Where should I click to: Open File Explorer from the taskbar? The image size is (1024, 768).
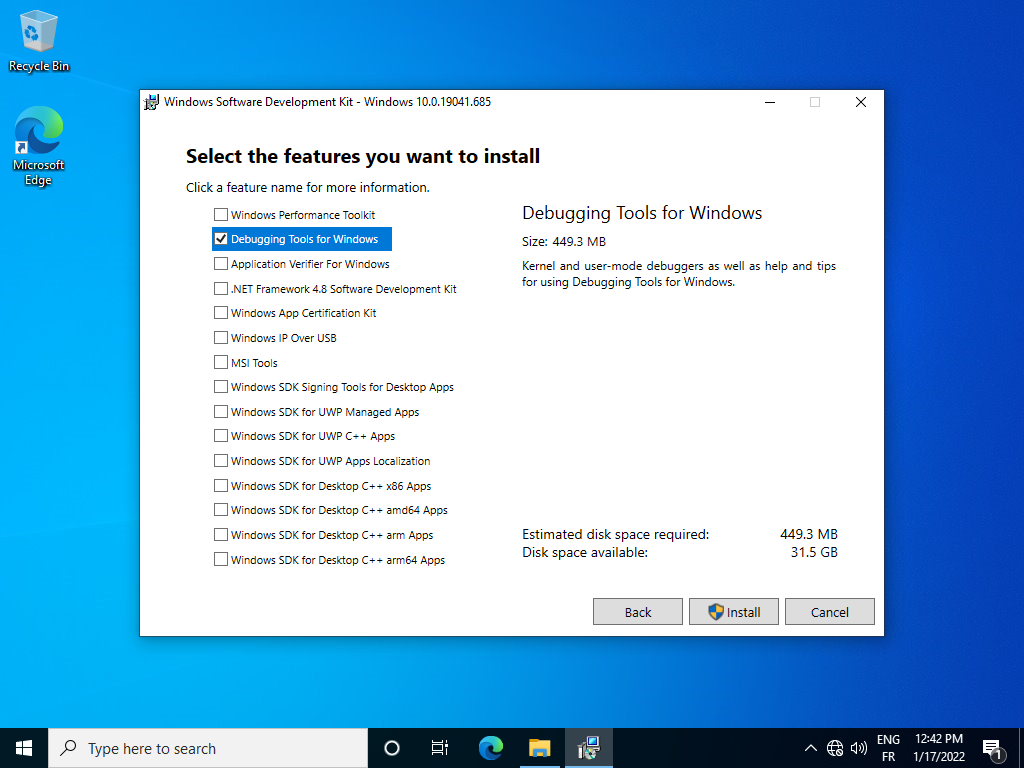540,748
